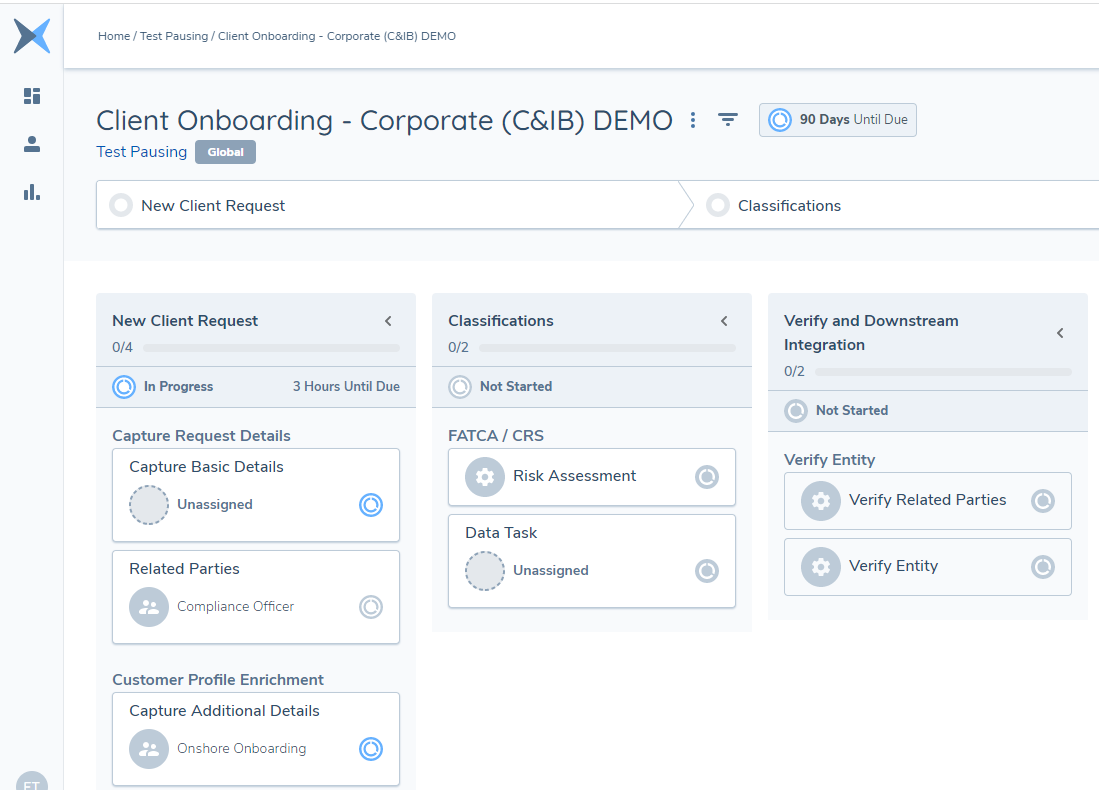Click the status ring on Capture Basic Details
Viewport: 1099px width, 790px height.
[371, 505]
